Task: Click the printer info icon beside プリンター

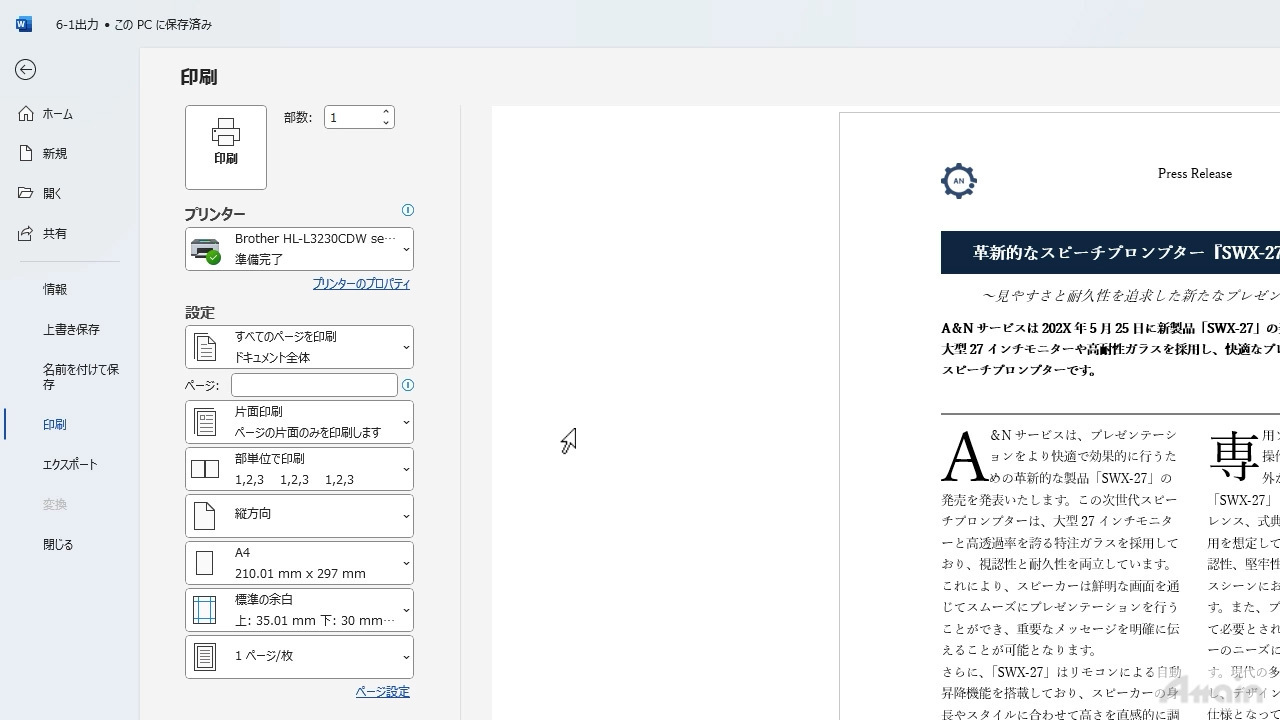Action: [x=407, y=210]
